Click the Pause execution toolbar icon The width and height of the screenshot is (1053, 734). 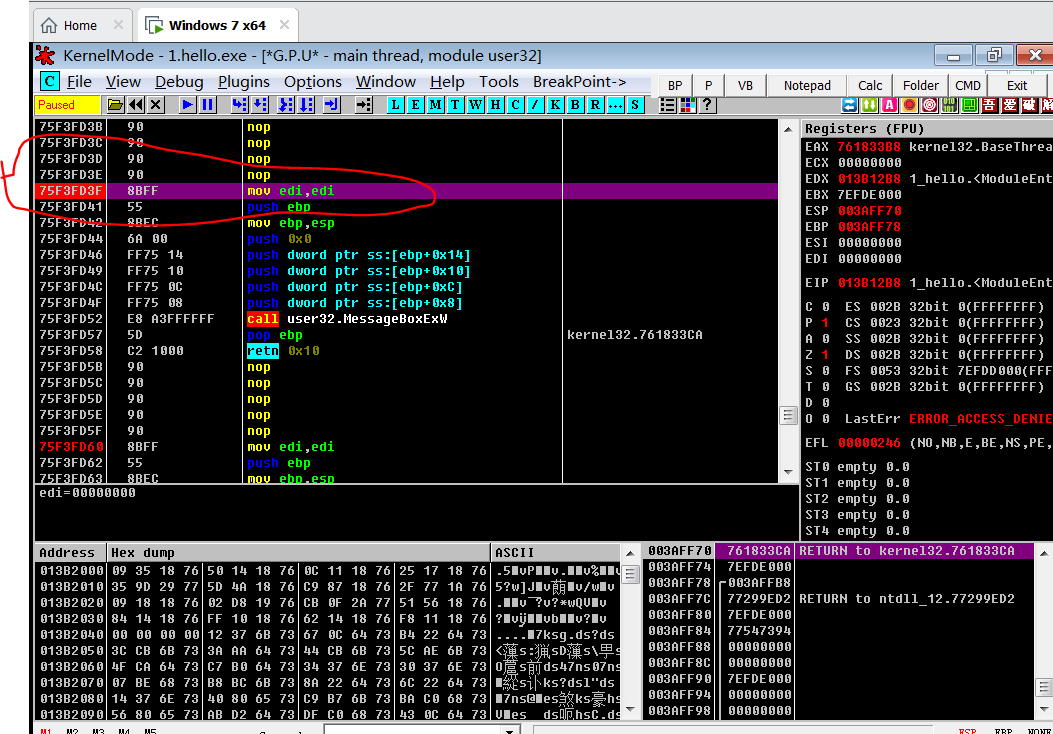pos(208,105)
